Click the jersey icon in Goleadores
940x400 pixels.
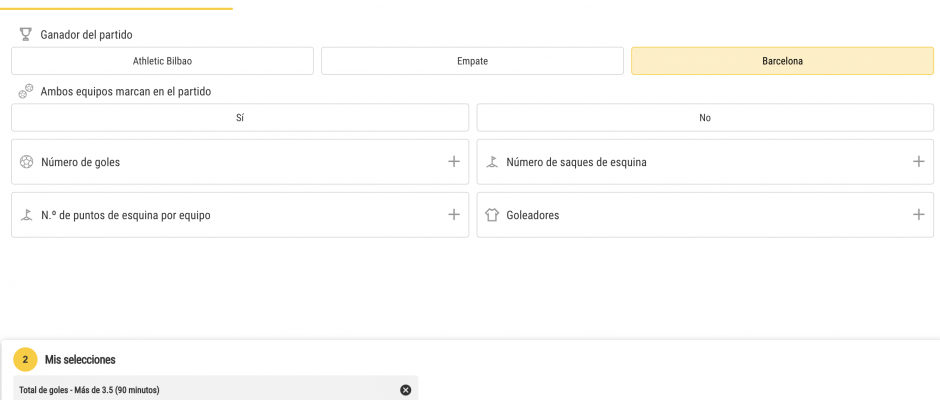click(x=492, y=215)
